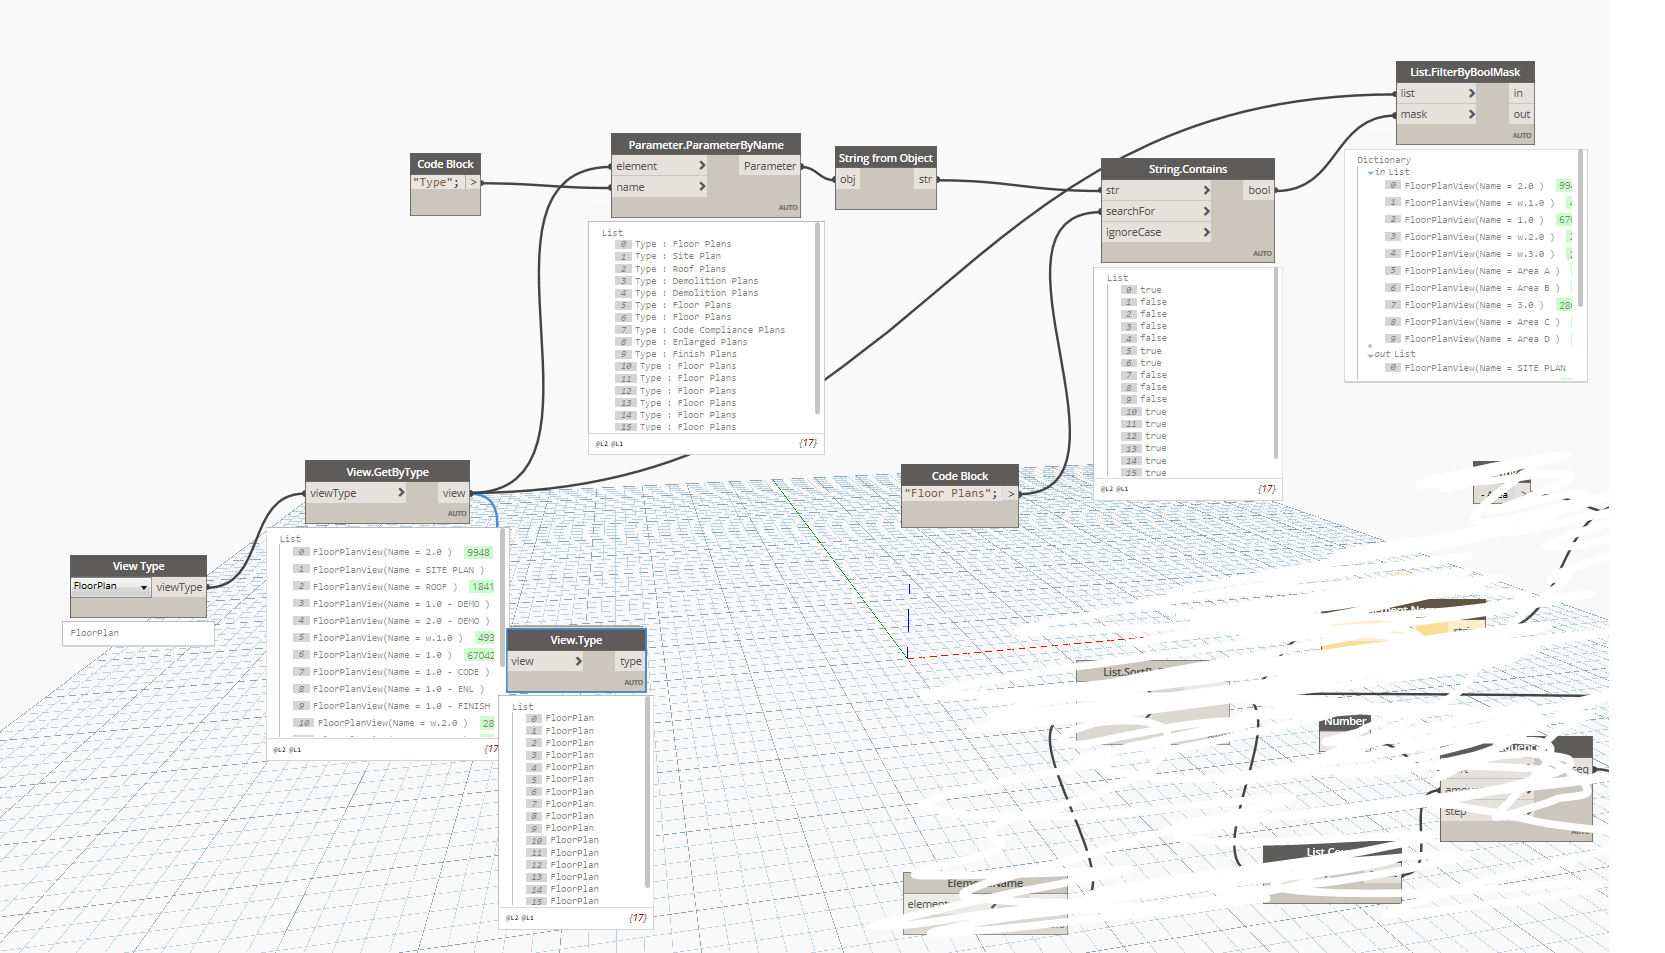Click the mask input chevron on List.FilterByBoolMask
Screen dimensions: 1665x953
(x=1473, y=114)
